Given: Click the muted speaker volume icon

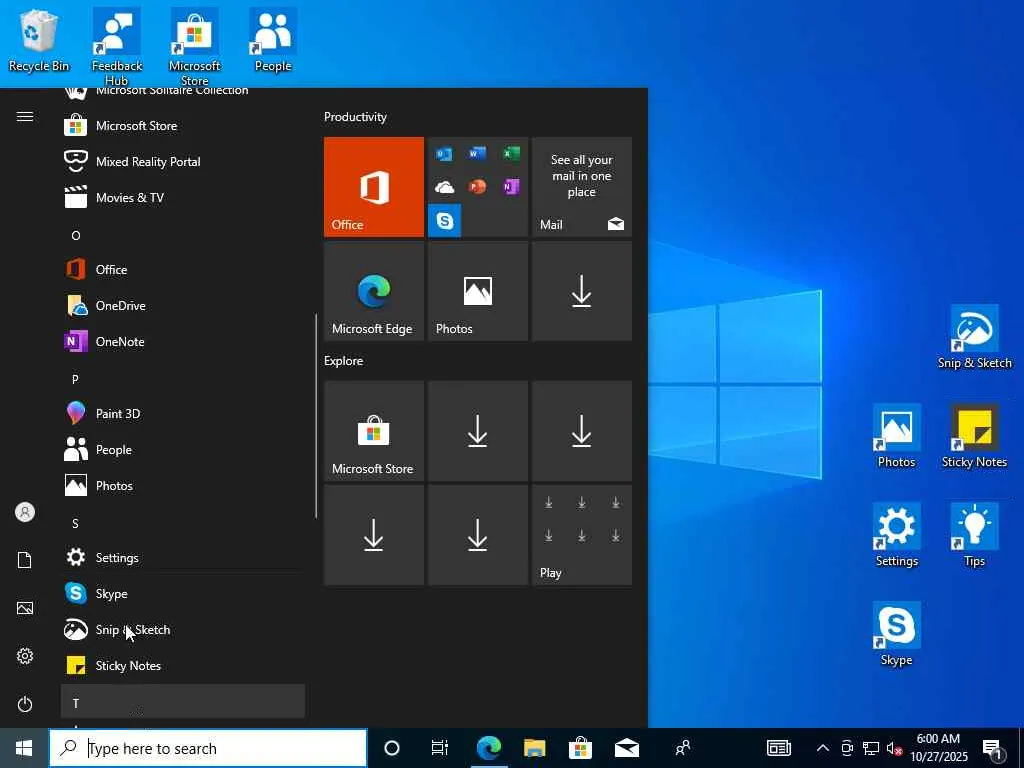Looking at the screenshot, I should point(894,748).
